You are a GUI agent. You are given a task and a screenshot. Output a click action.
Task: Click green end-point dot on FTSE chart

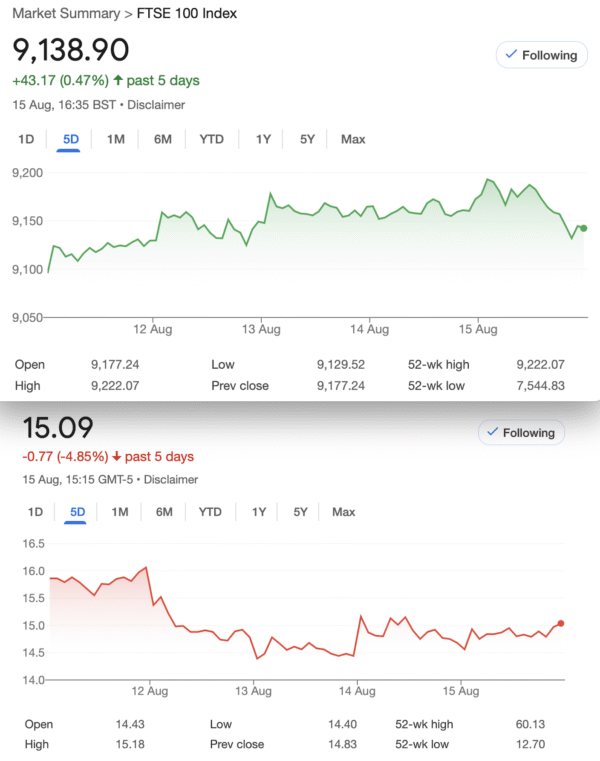[x=583, y=228]
